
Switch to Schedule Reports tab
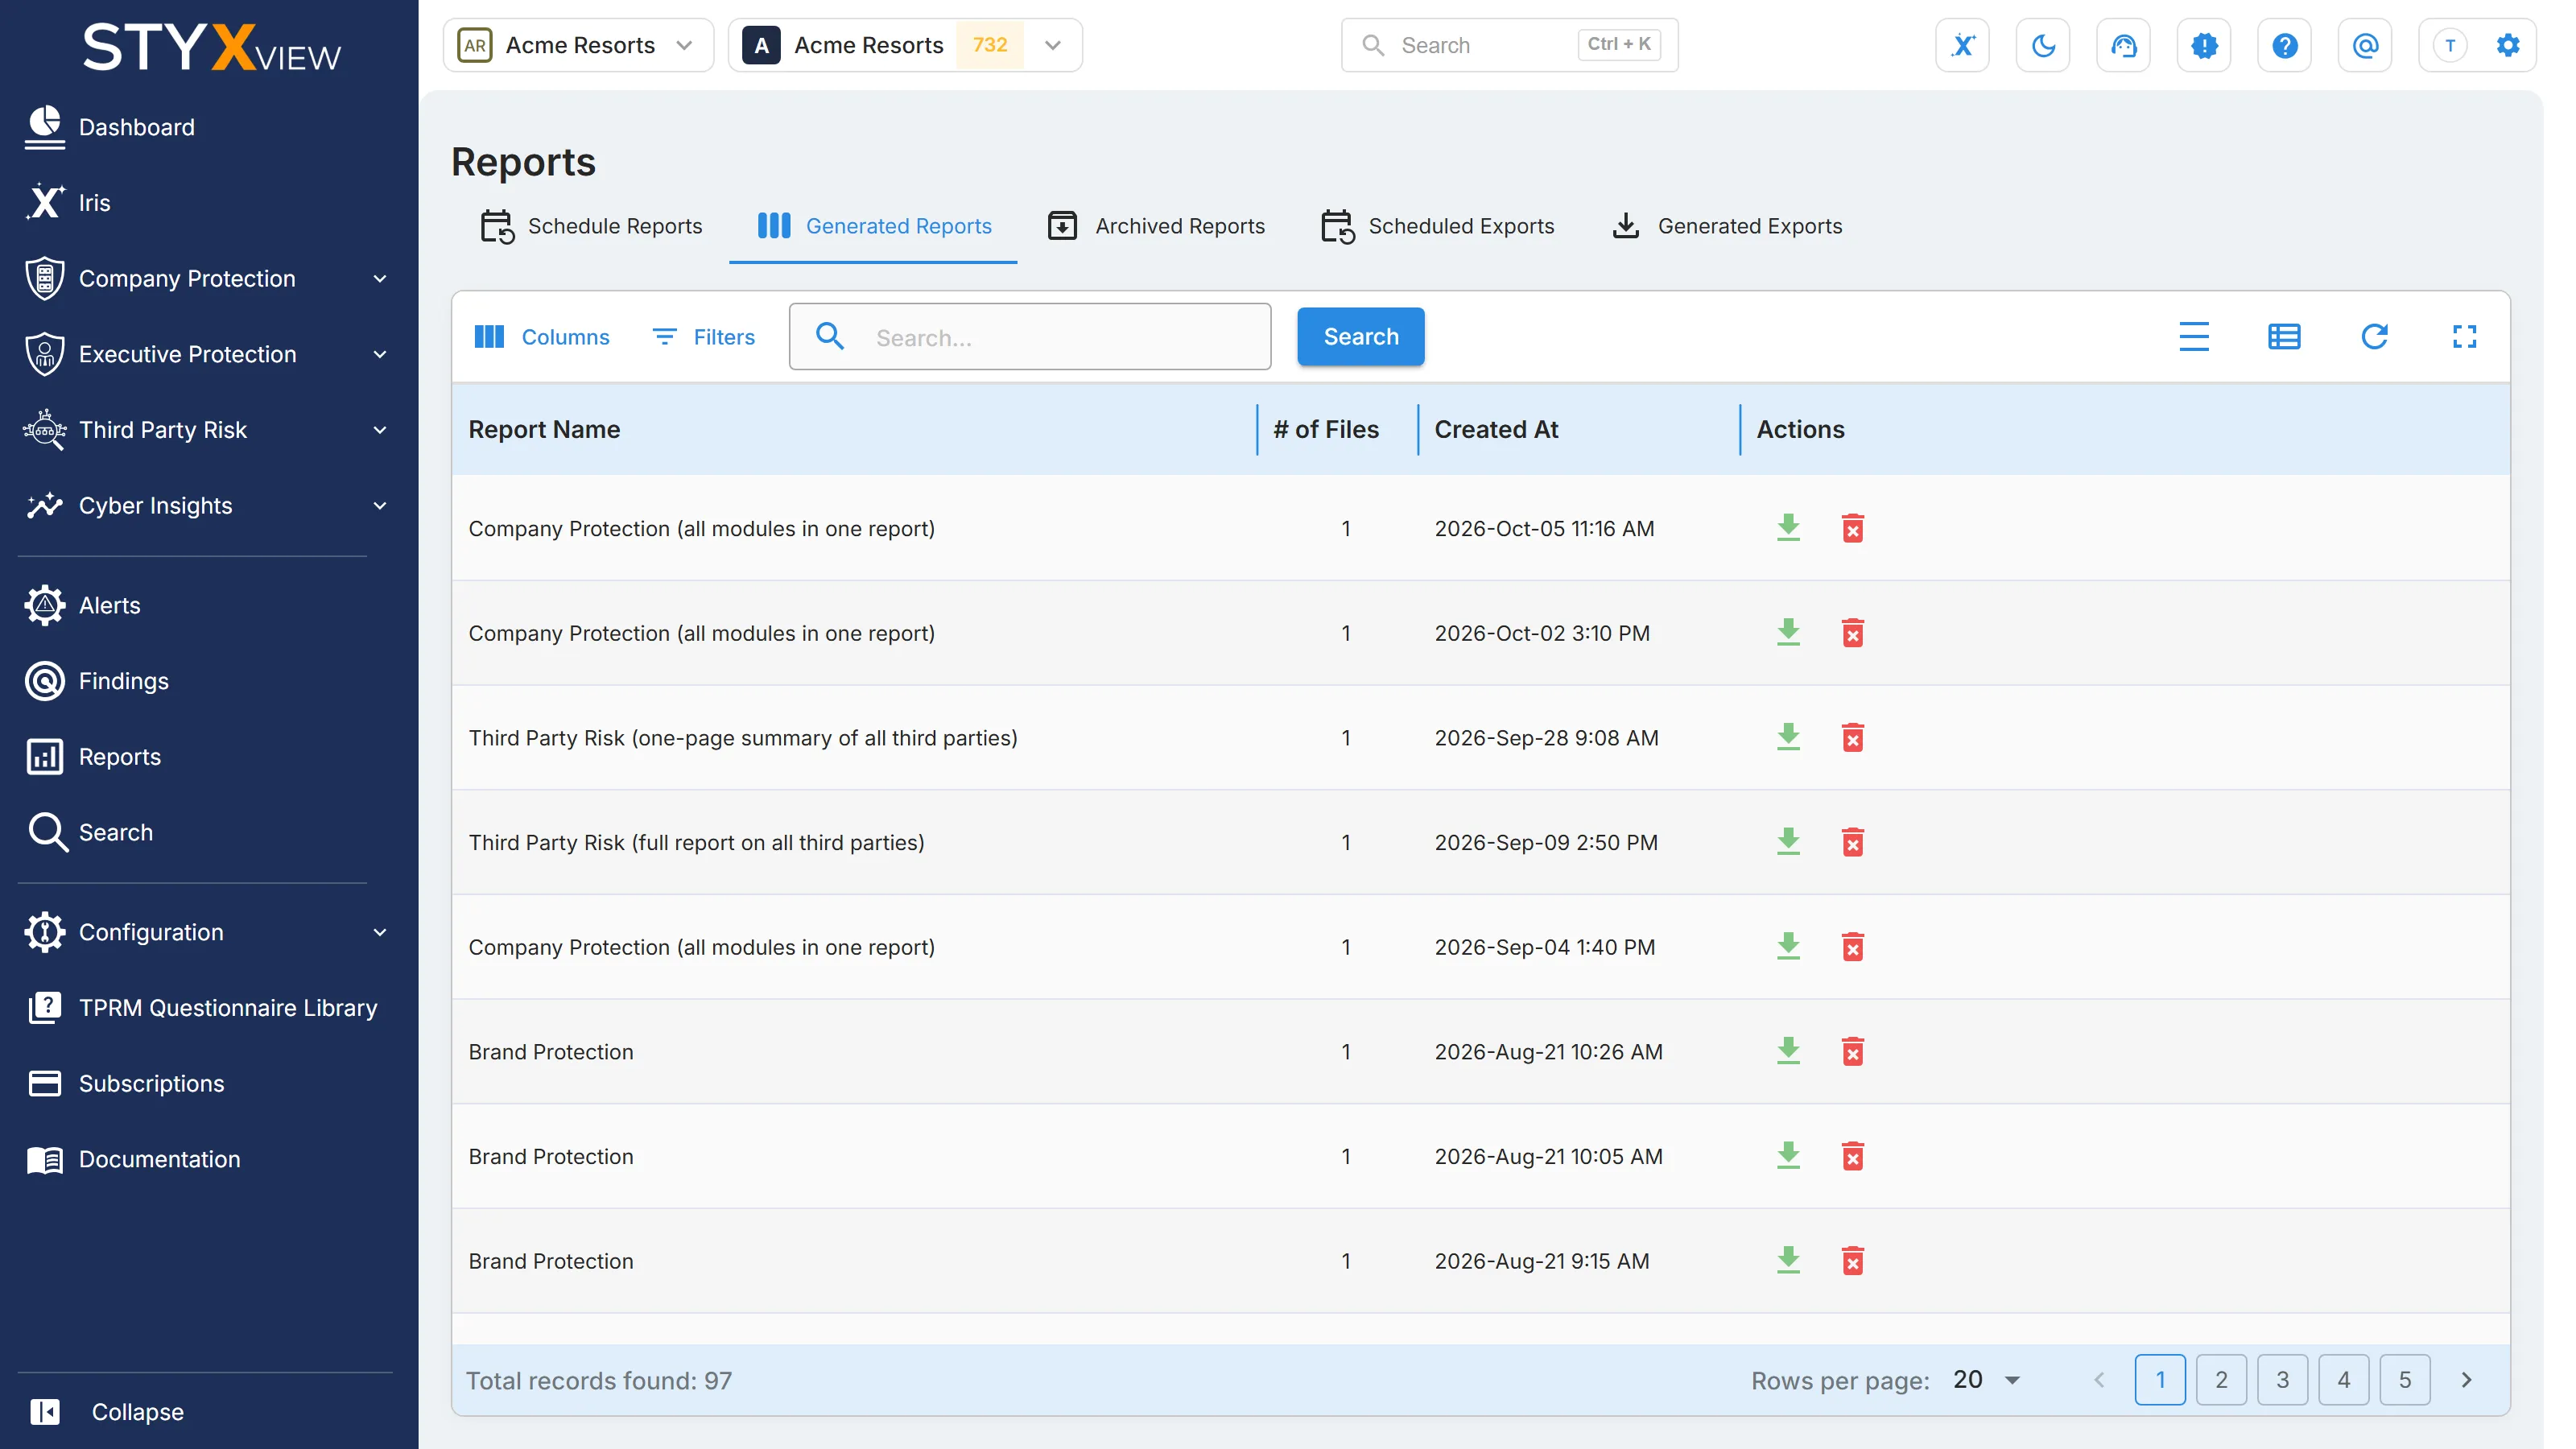[x=591, y=226]
